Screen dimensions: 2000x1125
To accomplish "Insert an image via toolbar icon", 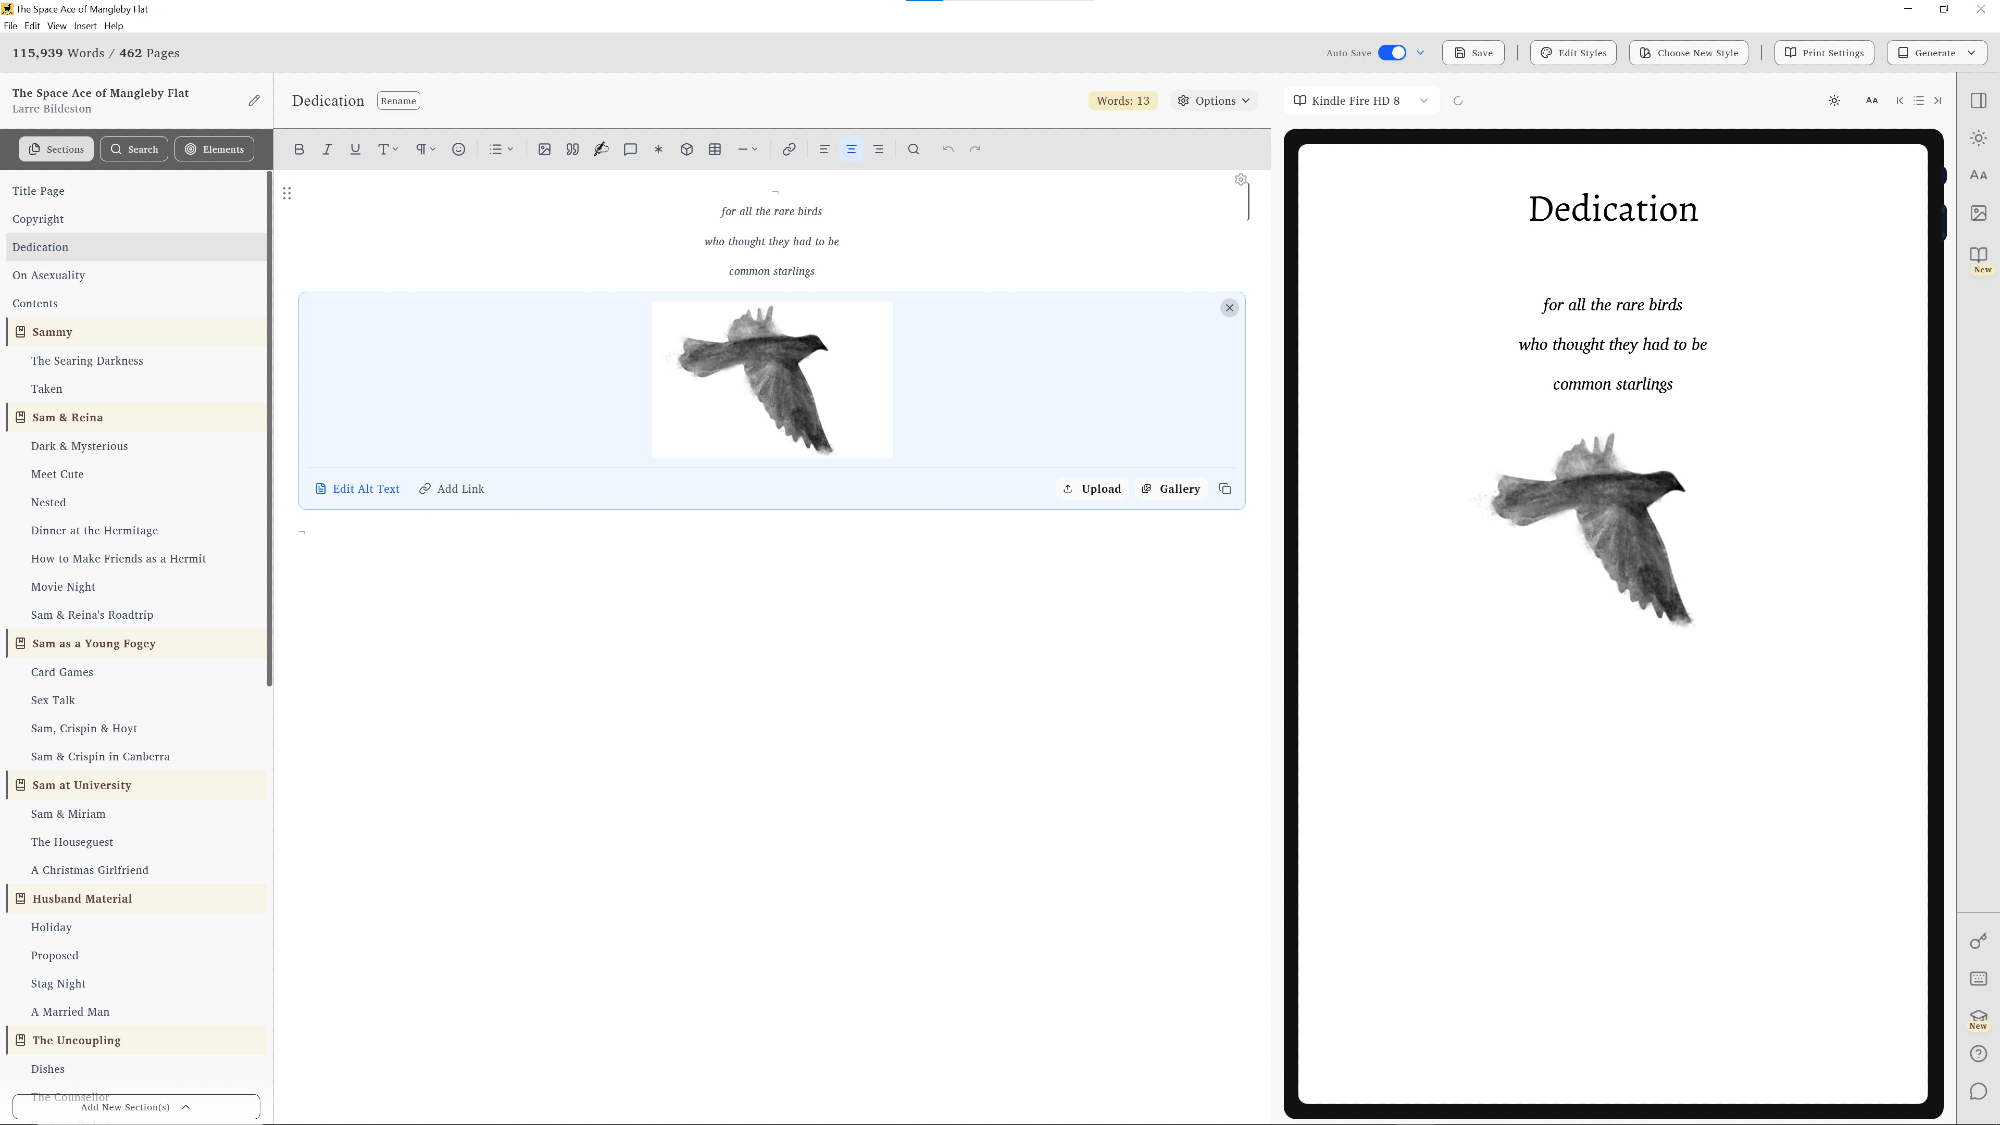I will click(x=544, y=149).
